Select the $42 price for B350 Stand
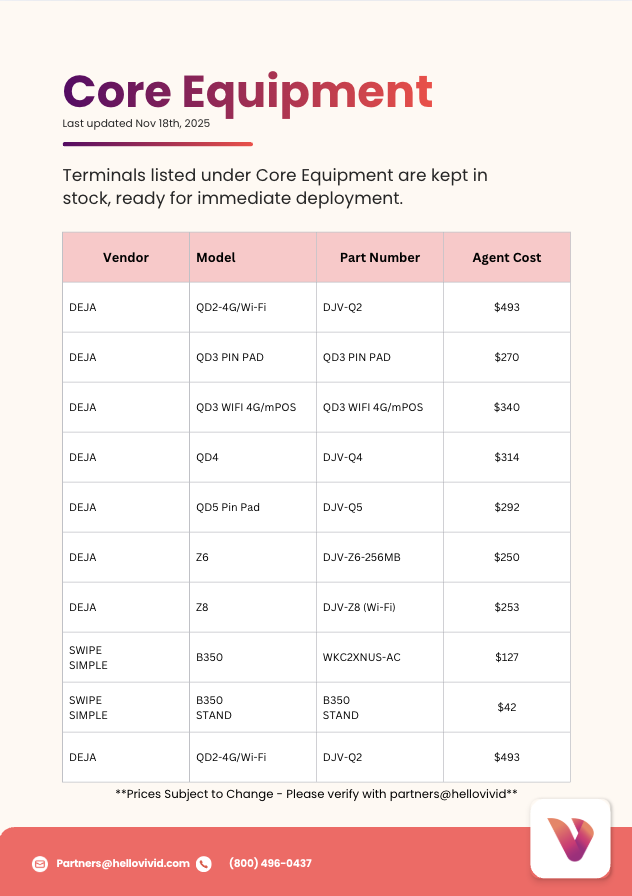 pos(507,707)
